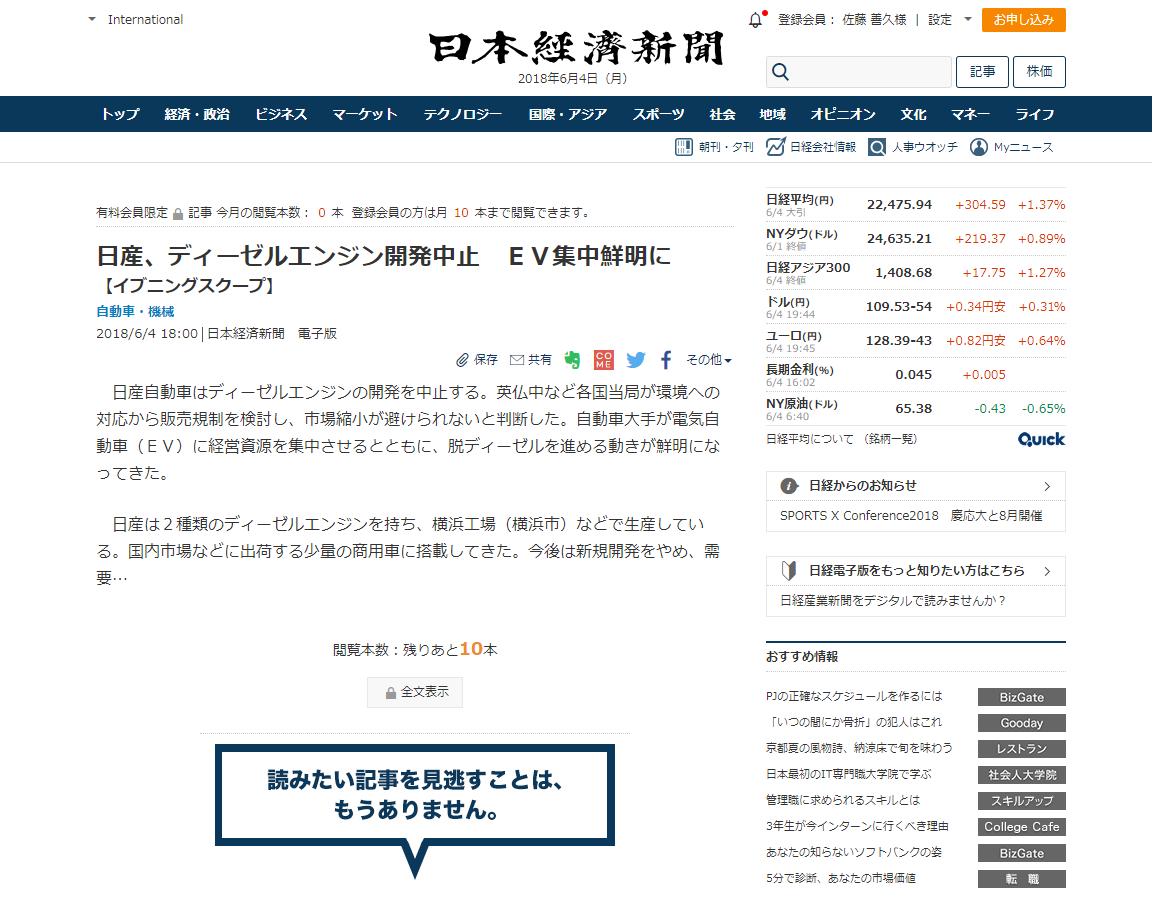This screenshot has height=903, width=1152.
Task: Open 京都夏の風物詩 recommended link
Action: click(x=859, y=748)
